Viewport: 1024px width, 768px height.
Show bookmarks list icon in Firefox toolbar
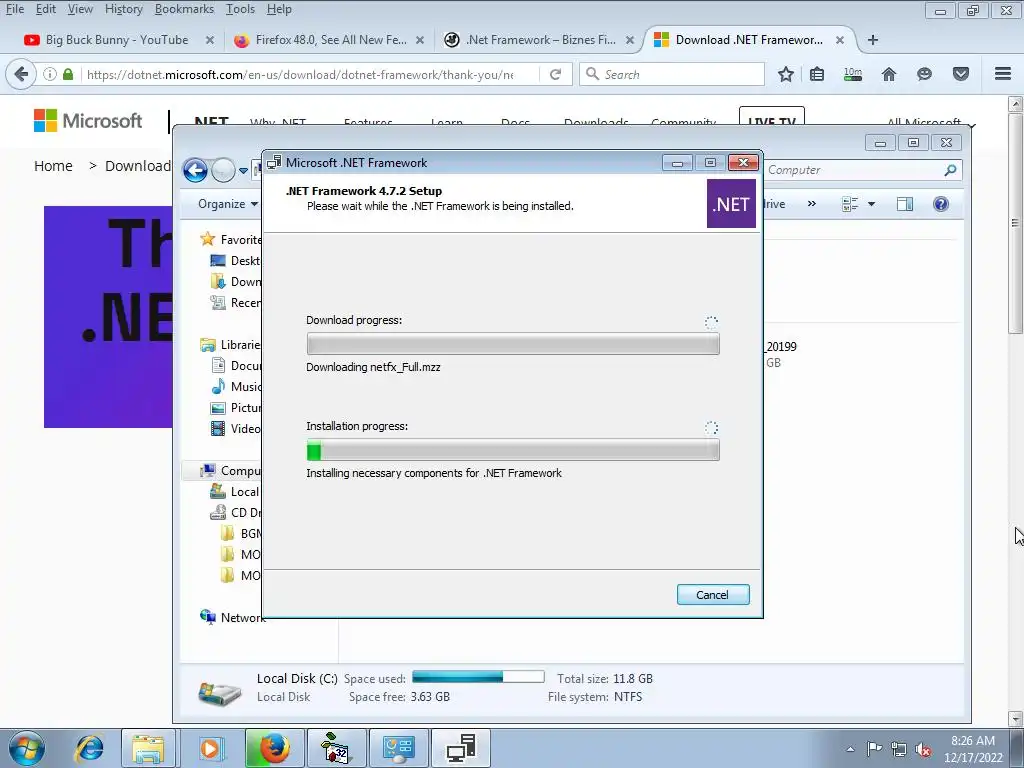[x=817, y=74]
